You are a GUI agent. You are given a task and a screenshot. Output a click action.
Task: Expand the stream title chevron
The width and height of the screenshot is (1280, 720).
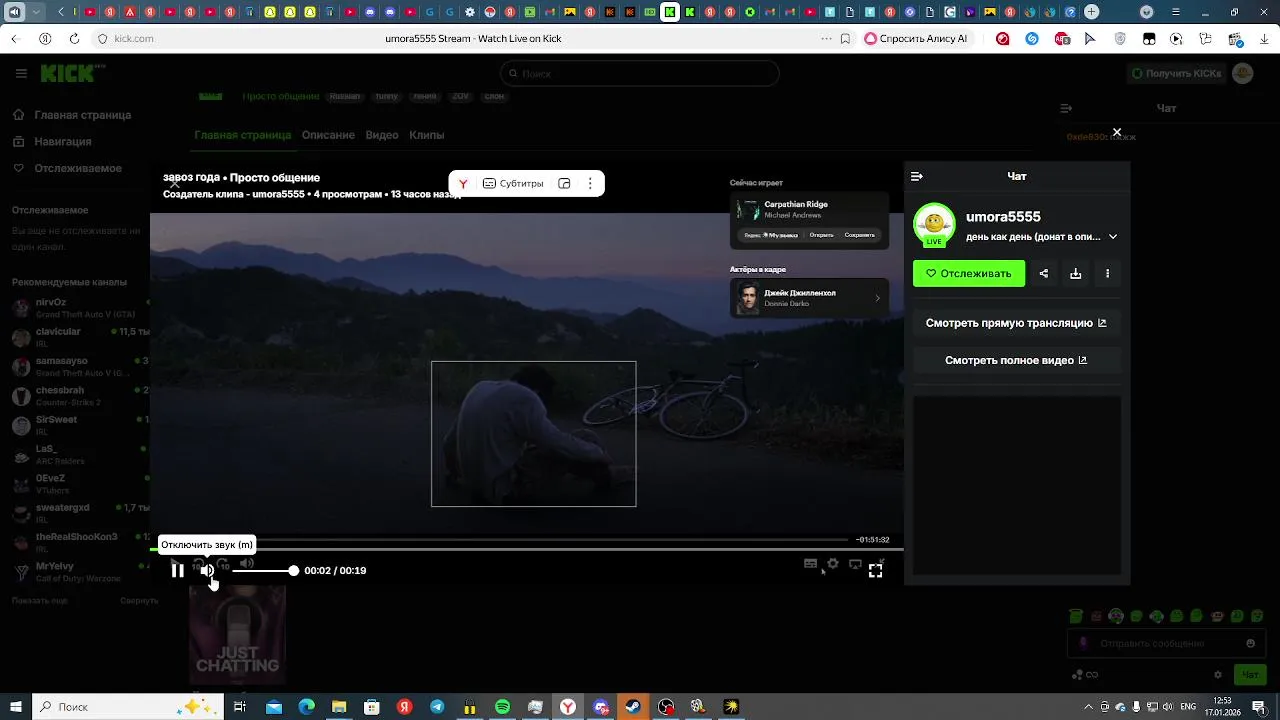tap(1113, 237)
